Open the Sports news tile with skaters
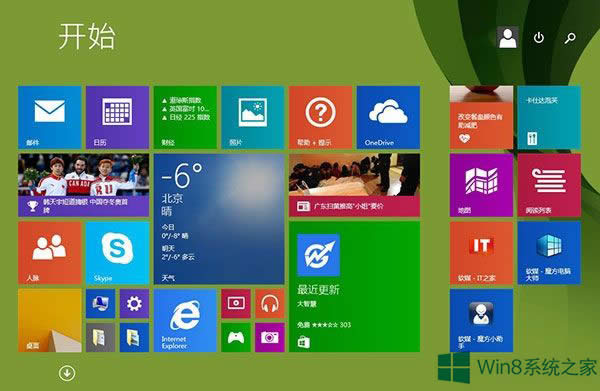600x391 pixels. (83, 185)
